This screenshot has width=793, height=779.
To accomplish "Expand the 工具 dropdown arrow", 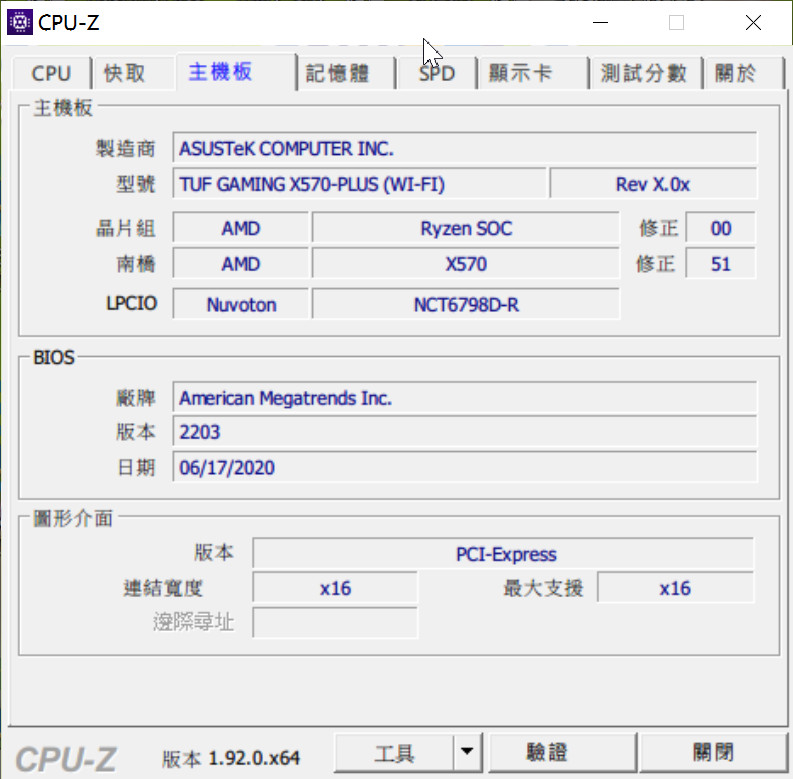I will point(467,752).
